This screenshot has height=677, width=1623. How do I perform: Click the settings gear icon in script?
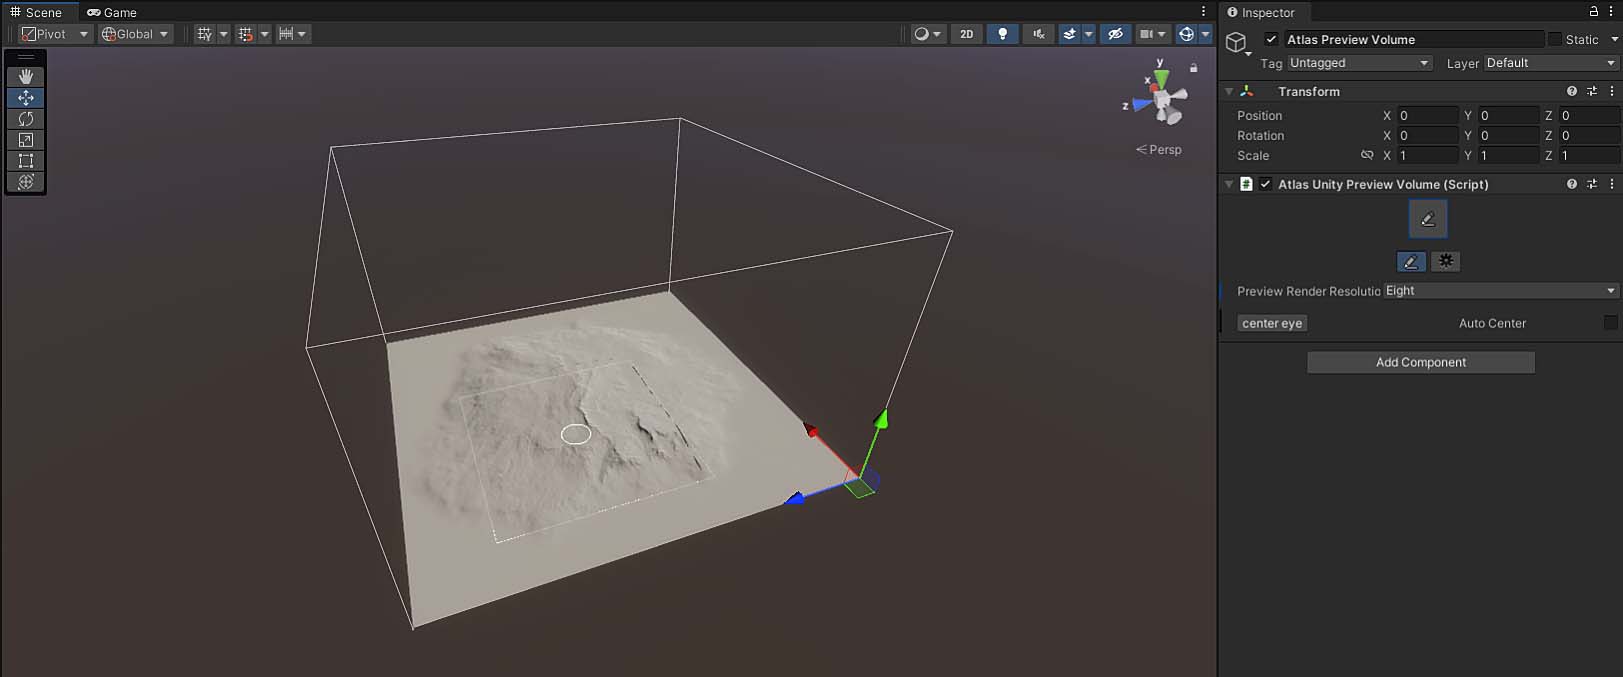pos(1446,261)
